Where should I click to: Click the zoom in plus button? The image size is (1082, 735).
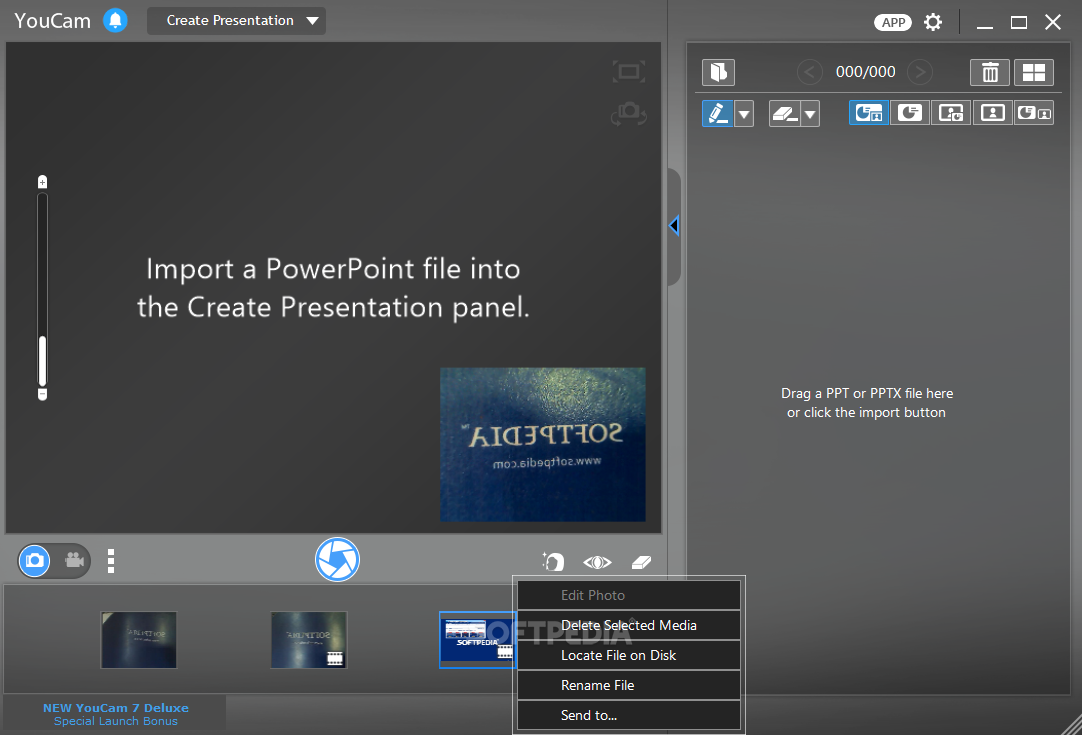click(x=42, y=182)
